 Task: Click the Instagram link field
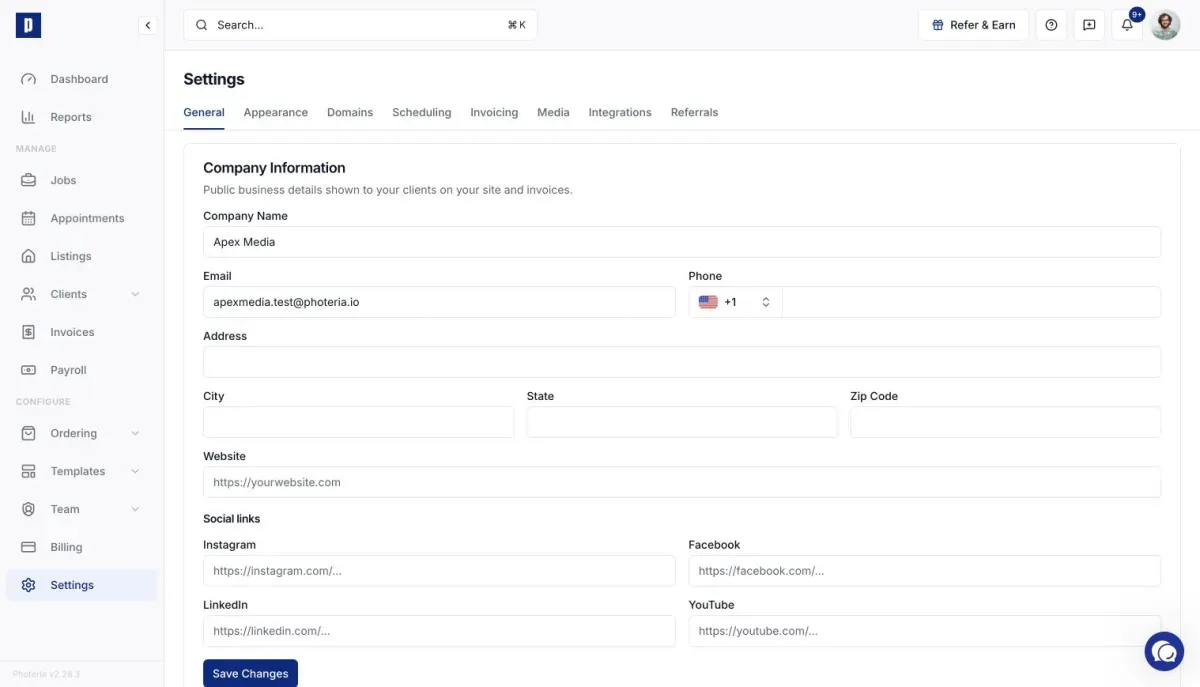tap(439, 571)
